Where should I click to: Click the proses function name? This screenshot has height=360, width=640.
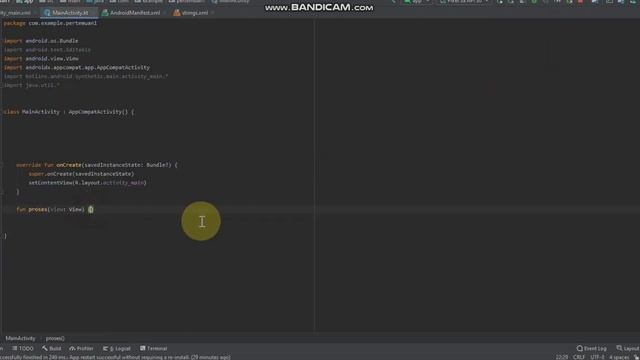[x=38, y=209]
